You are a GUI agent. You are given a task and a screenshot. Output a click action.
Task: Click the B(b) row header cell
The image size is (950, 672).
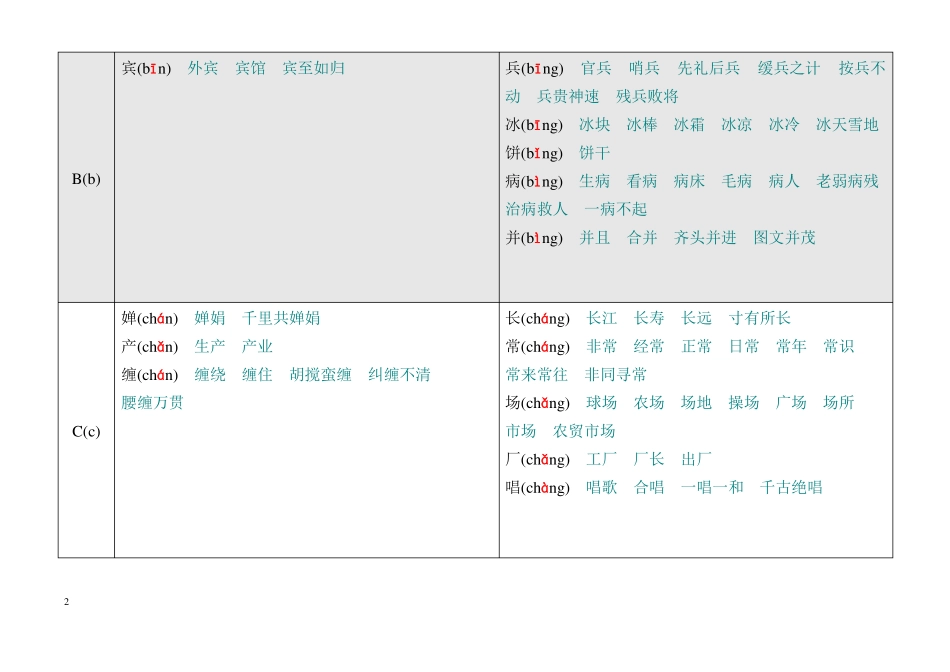(x=86, y=178)
